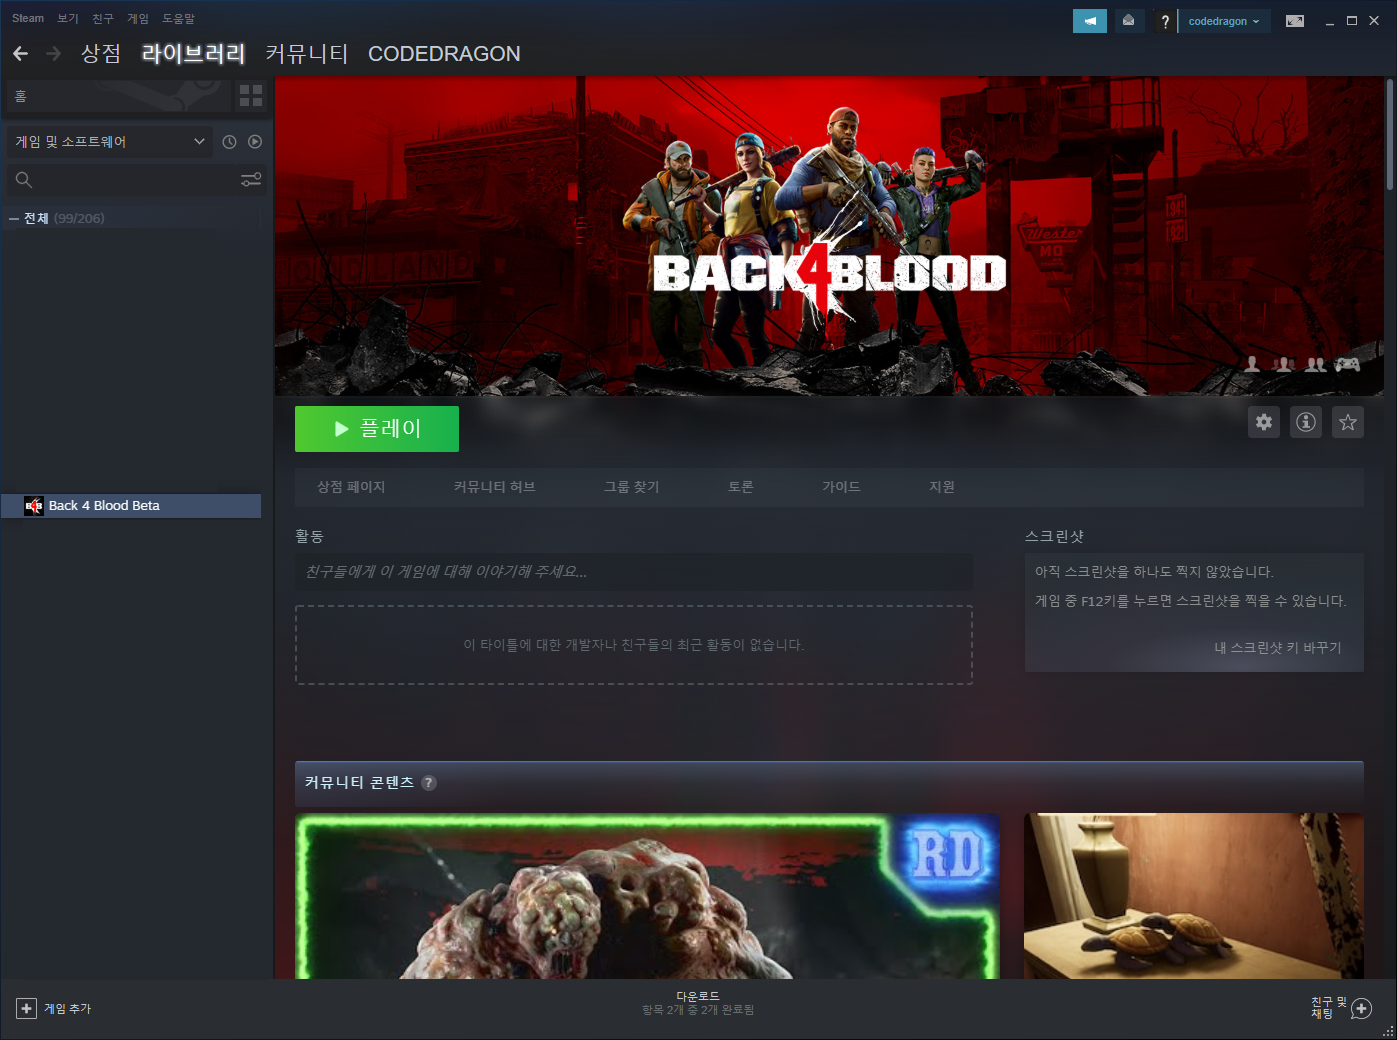This screenshot has height=1040, width=1397.
Task: Show game info icon
Action: click(1306, 422)
